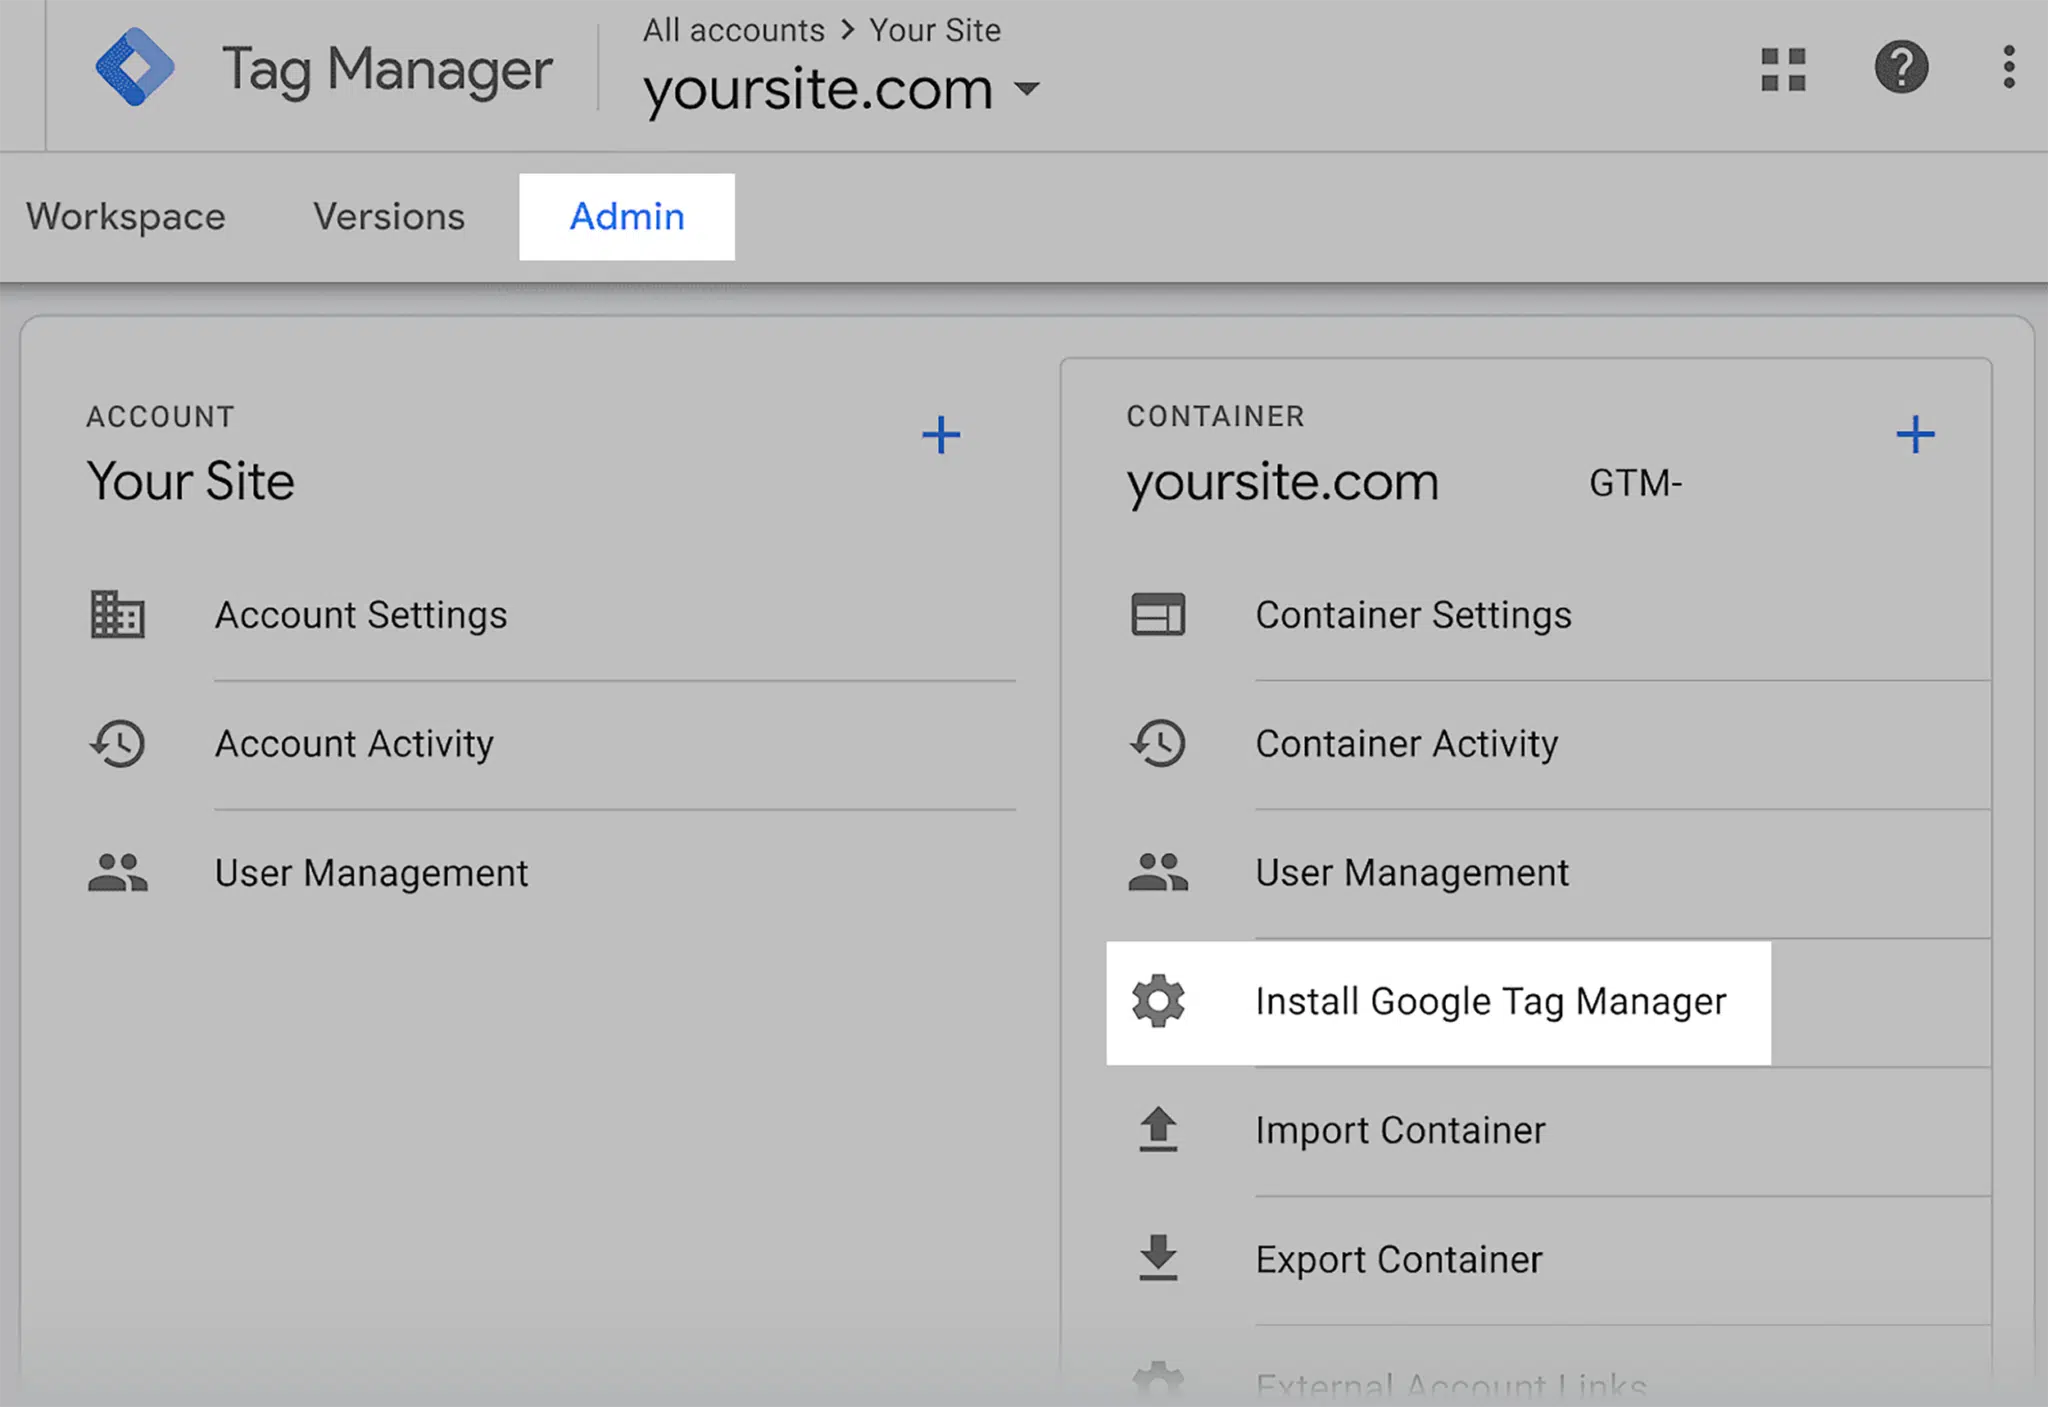Viewport: 2048px width, 1407px height.
Task: Click the Tag Manager title text
Action: click(x=387, y=71)
